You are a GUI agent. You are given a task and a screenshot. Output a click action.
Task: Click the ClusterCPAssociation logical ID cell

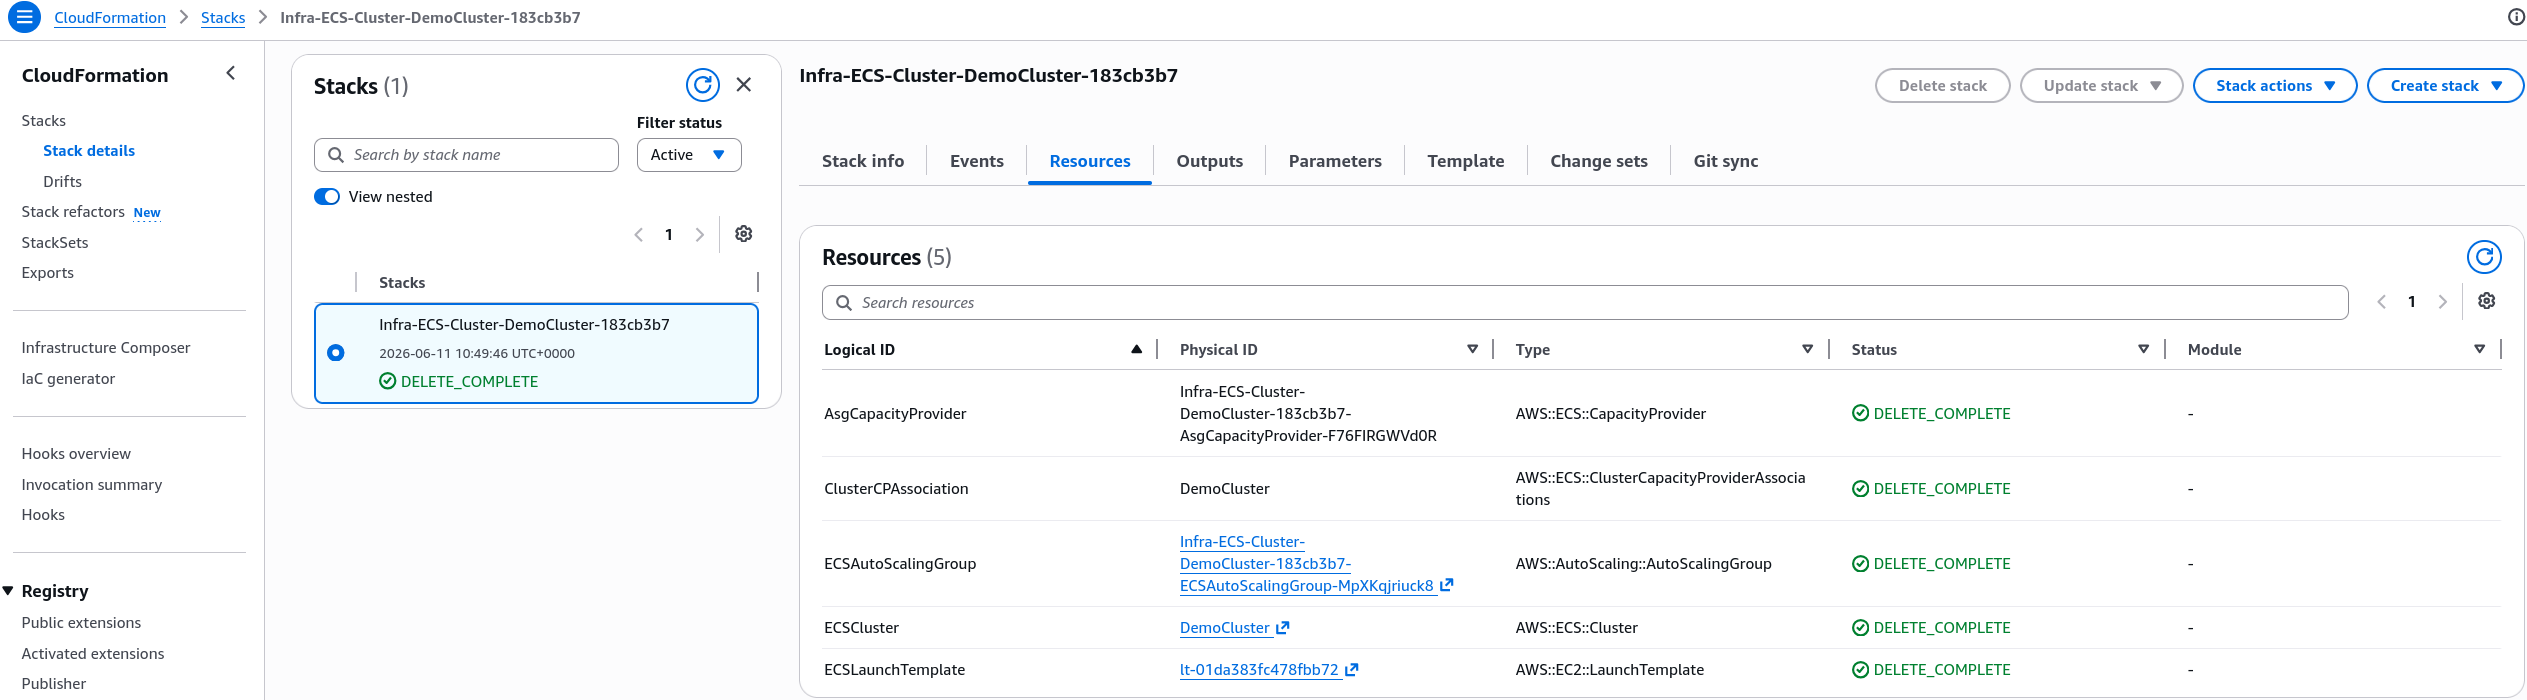click(896, 489)
